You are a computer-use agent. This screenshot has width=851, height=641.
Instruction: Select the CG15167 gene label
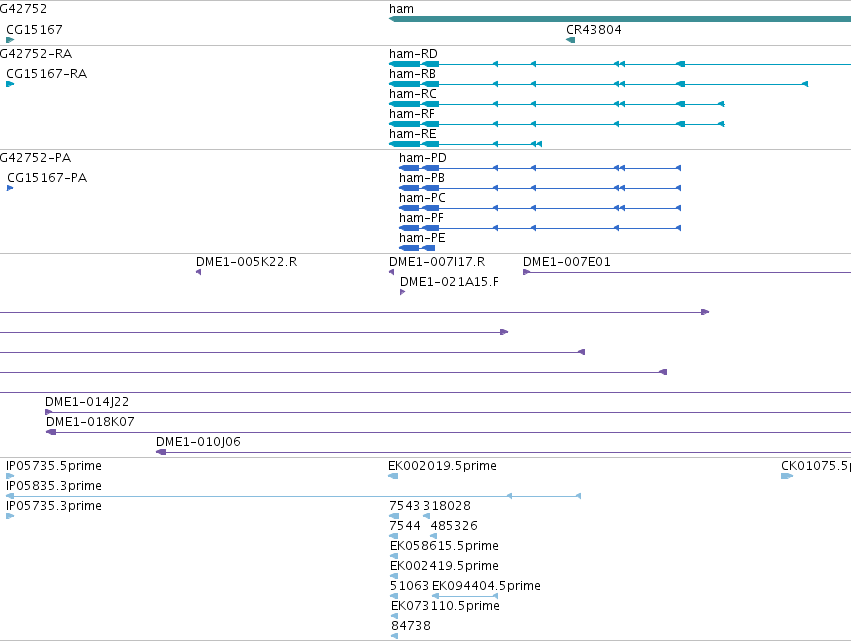click(x=34, y=29)
